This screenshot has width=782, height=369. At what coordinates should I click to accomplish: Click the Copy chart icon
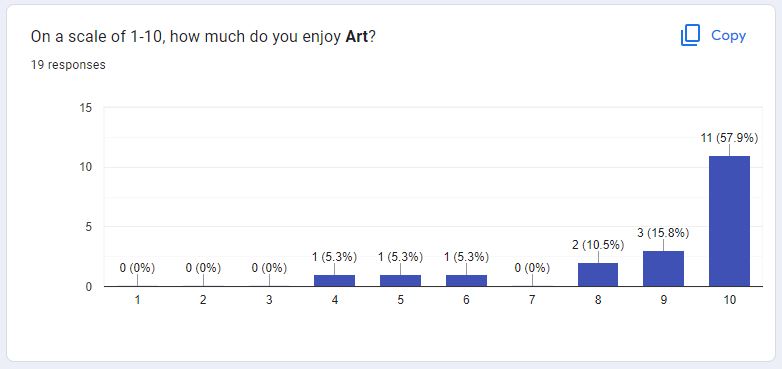click(691, 35)
